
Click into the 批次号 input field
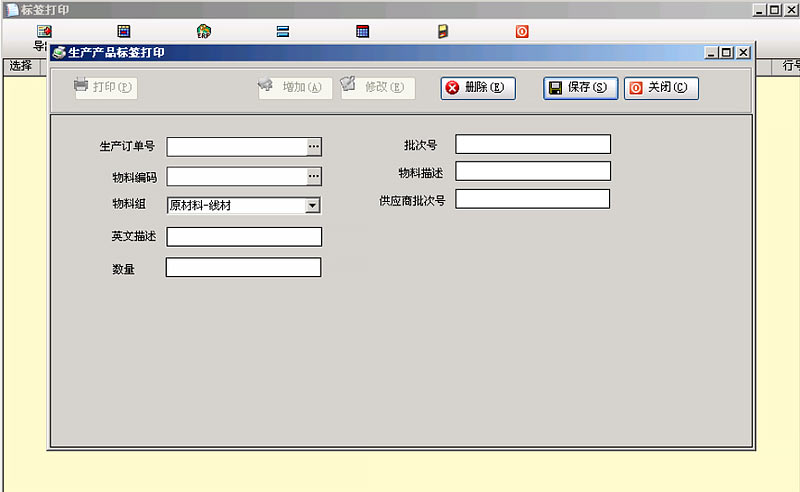click(x=532, y=144)
